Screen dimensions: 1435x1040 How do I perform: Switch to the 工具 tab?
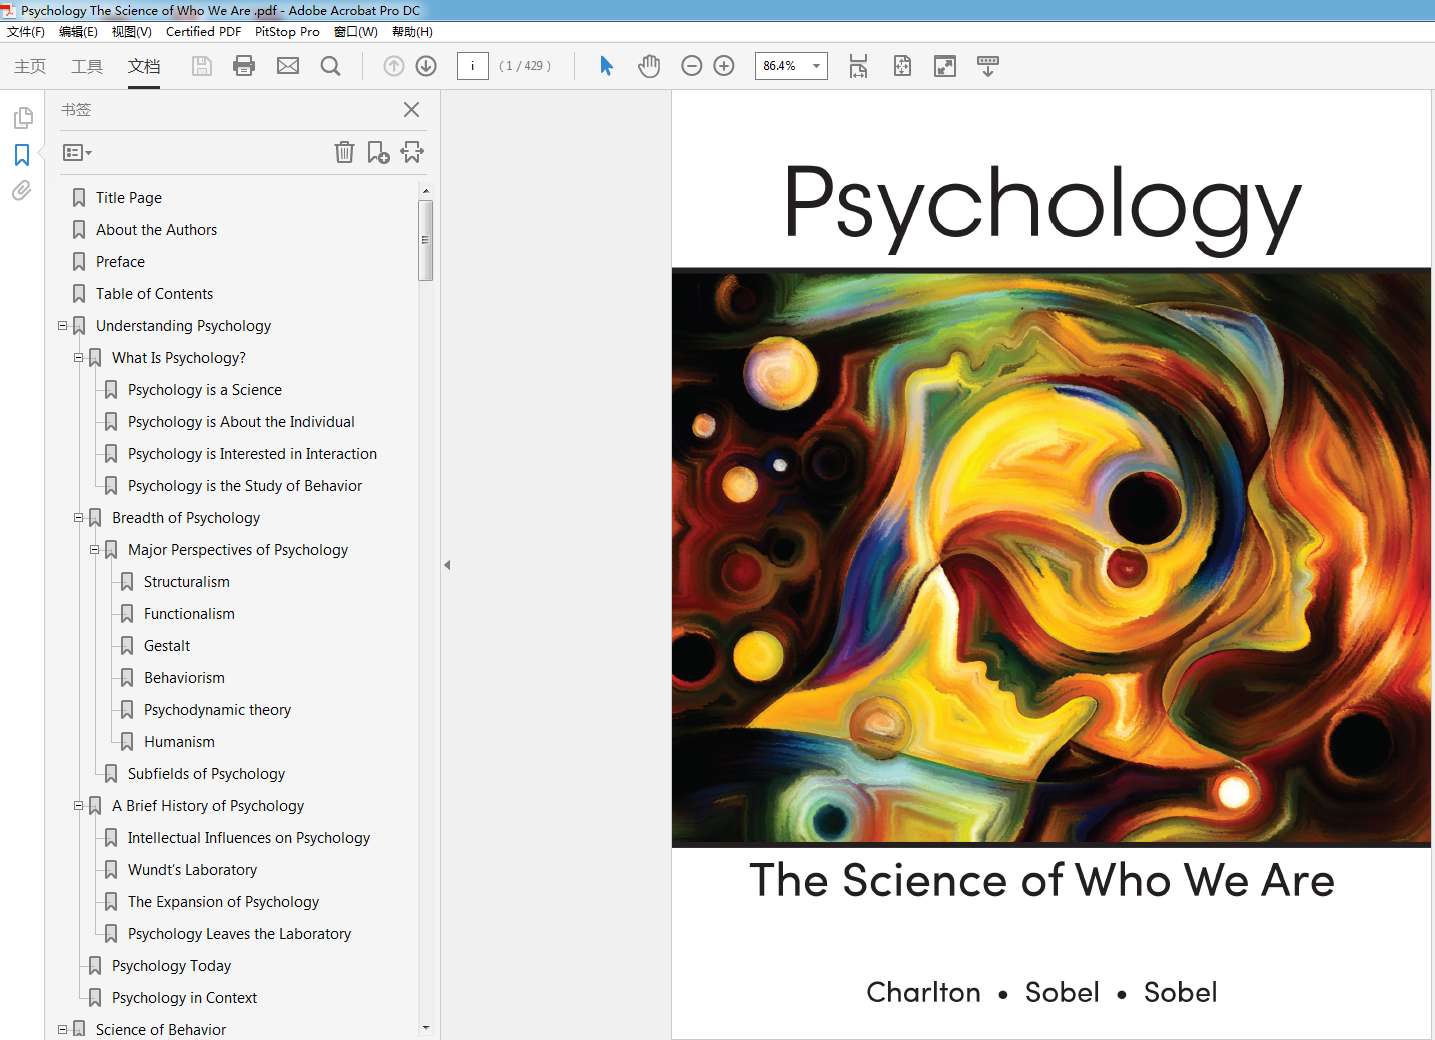(x=86, y=66)
